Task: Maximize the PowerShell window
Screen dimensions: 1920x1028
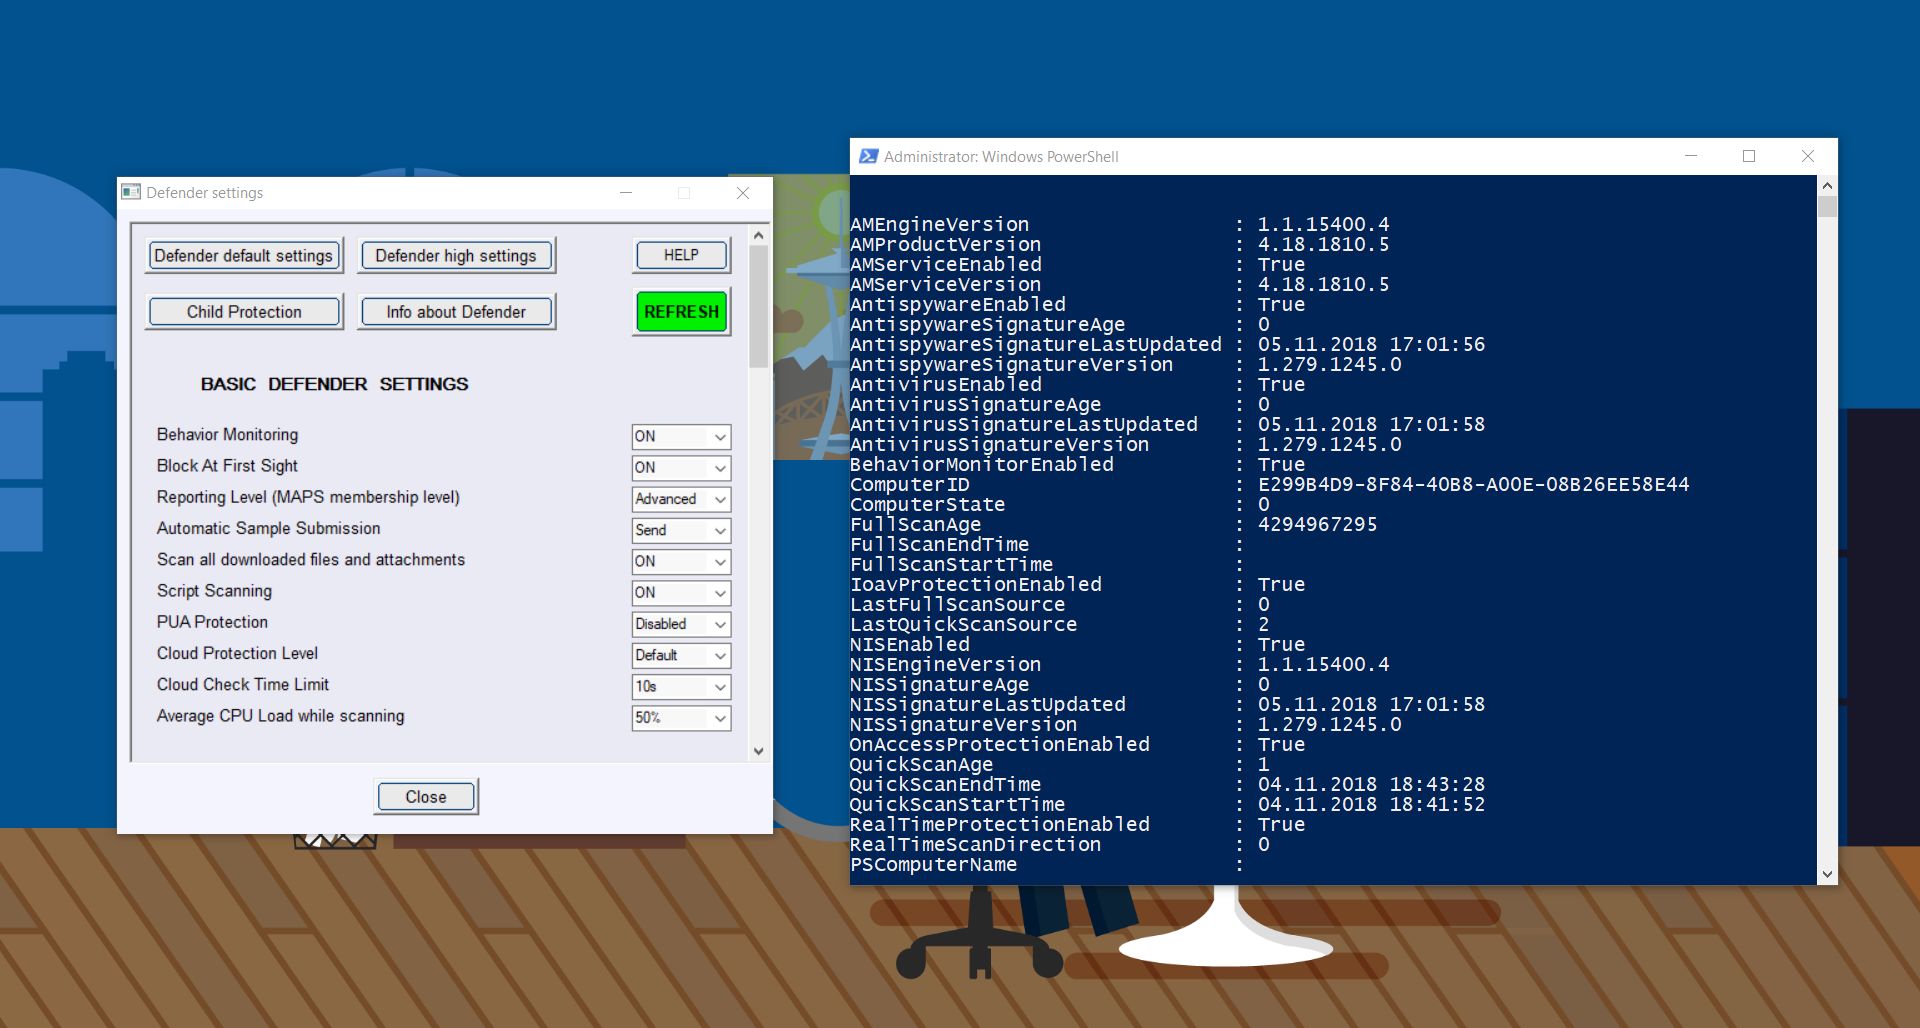Action: coord(1749,156)
